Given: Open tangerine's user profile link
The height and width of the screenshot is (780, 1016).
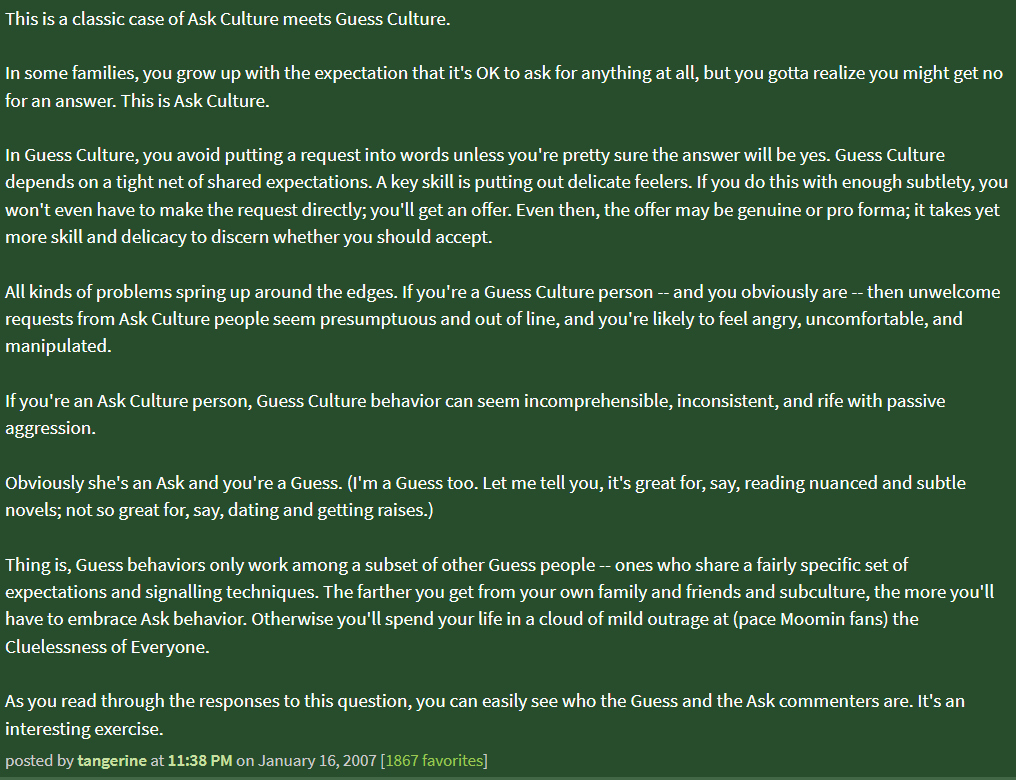Looking at the screenshot, I should click(113, 761).
